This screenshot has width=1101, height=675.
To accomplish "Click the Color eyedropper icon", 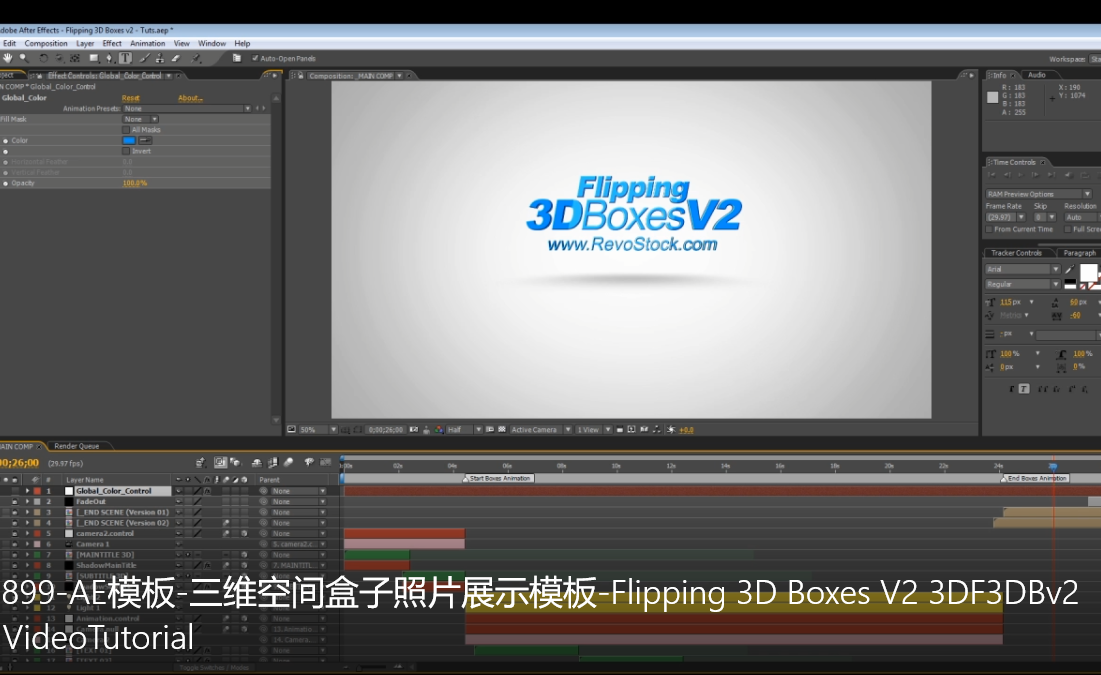I will [x=145, y=140].
